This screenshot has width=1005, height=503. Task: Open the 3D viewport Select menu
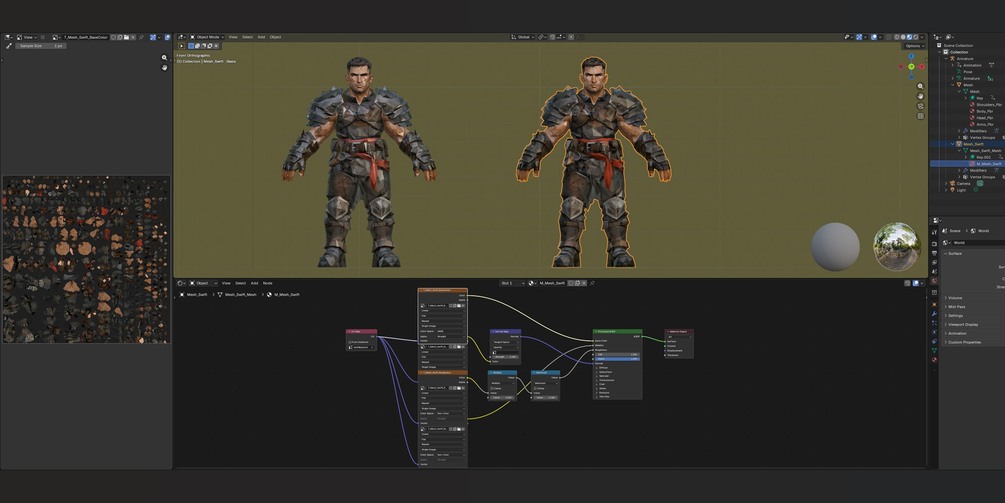click(x=247, y=37)
